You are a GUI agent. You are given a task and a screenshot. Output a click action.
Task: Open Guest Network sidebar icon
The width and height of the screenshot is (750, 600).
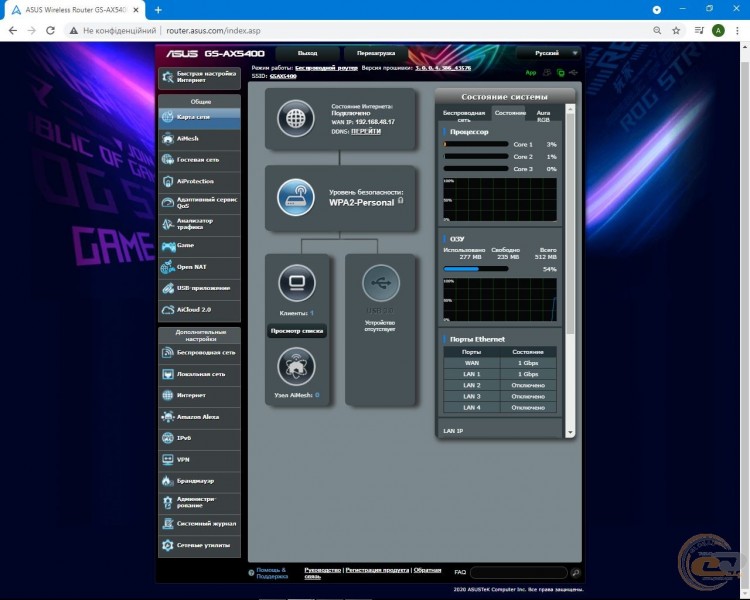tap(167, 159)
